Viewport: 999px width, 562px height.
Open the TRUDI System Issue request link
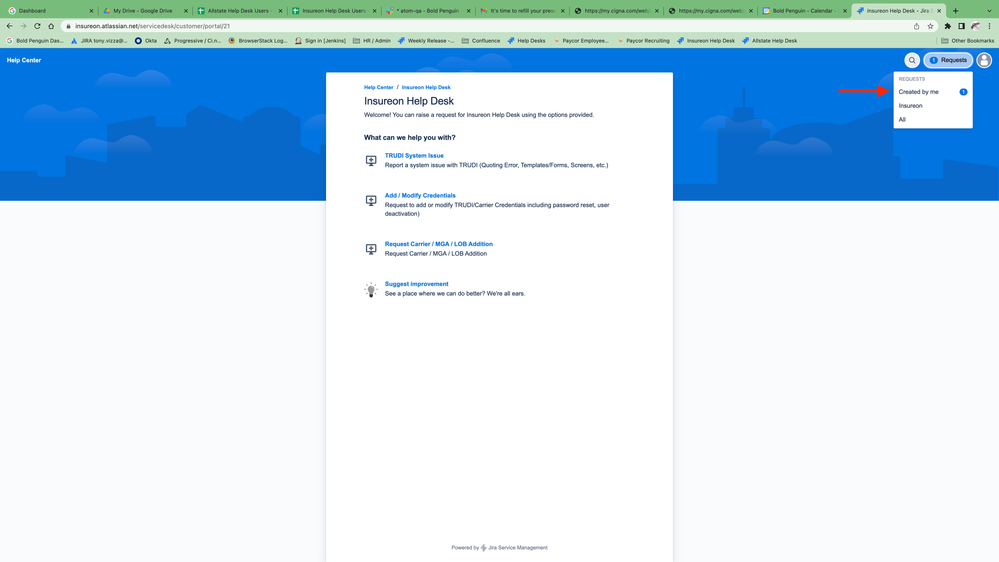414,155
